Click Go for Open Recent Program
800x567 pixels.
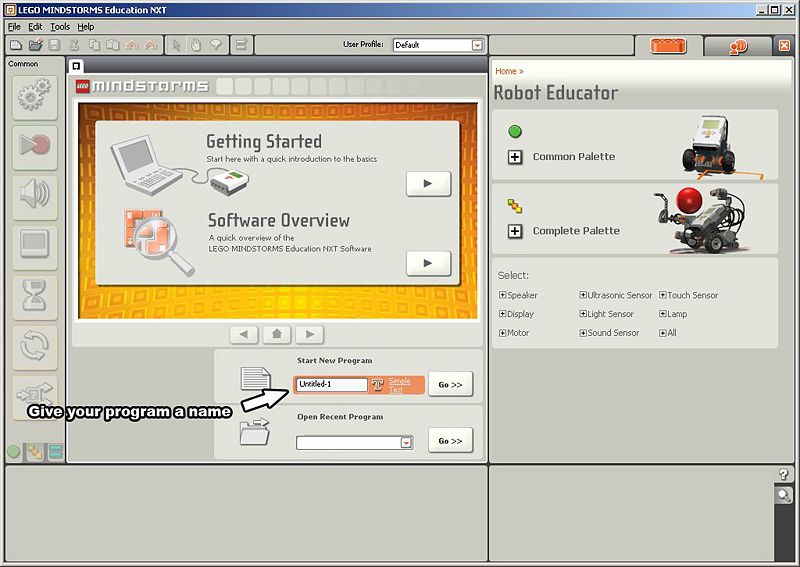(451, 440)
